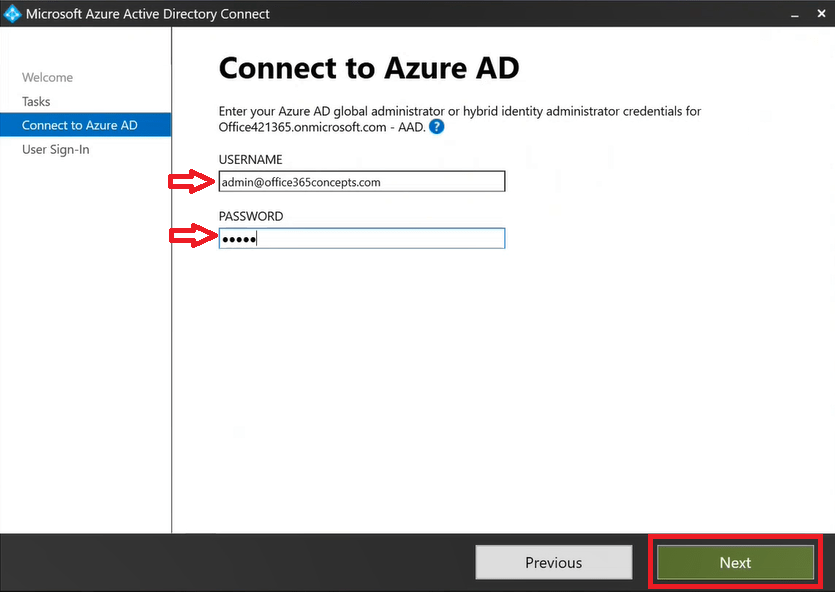Click the USERNAME field label

250,160
